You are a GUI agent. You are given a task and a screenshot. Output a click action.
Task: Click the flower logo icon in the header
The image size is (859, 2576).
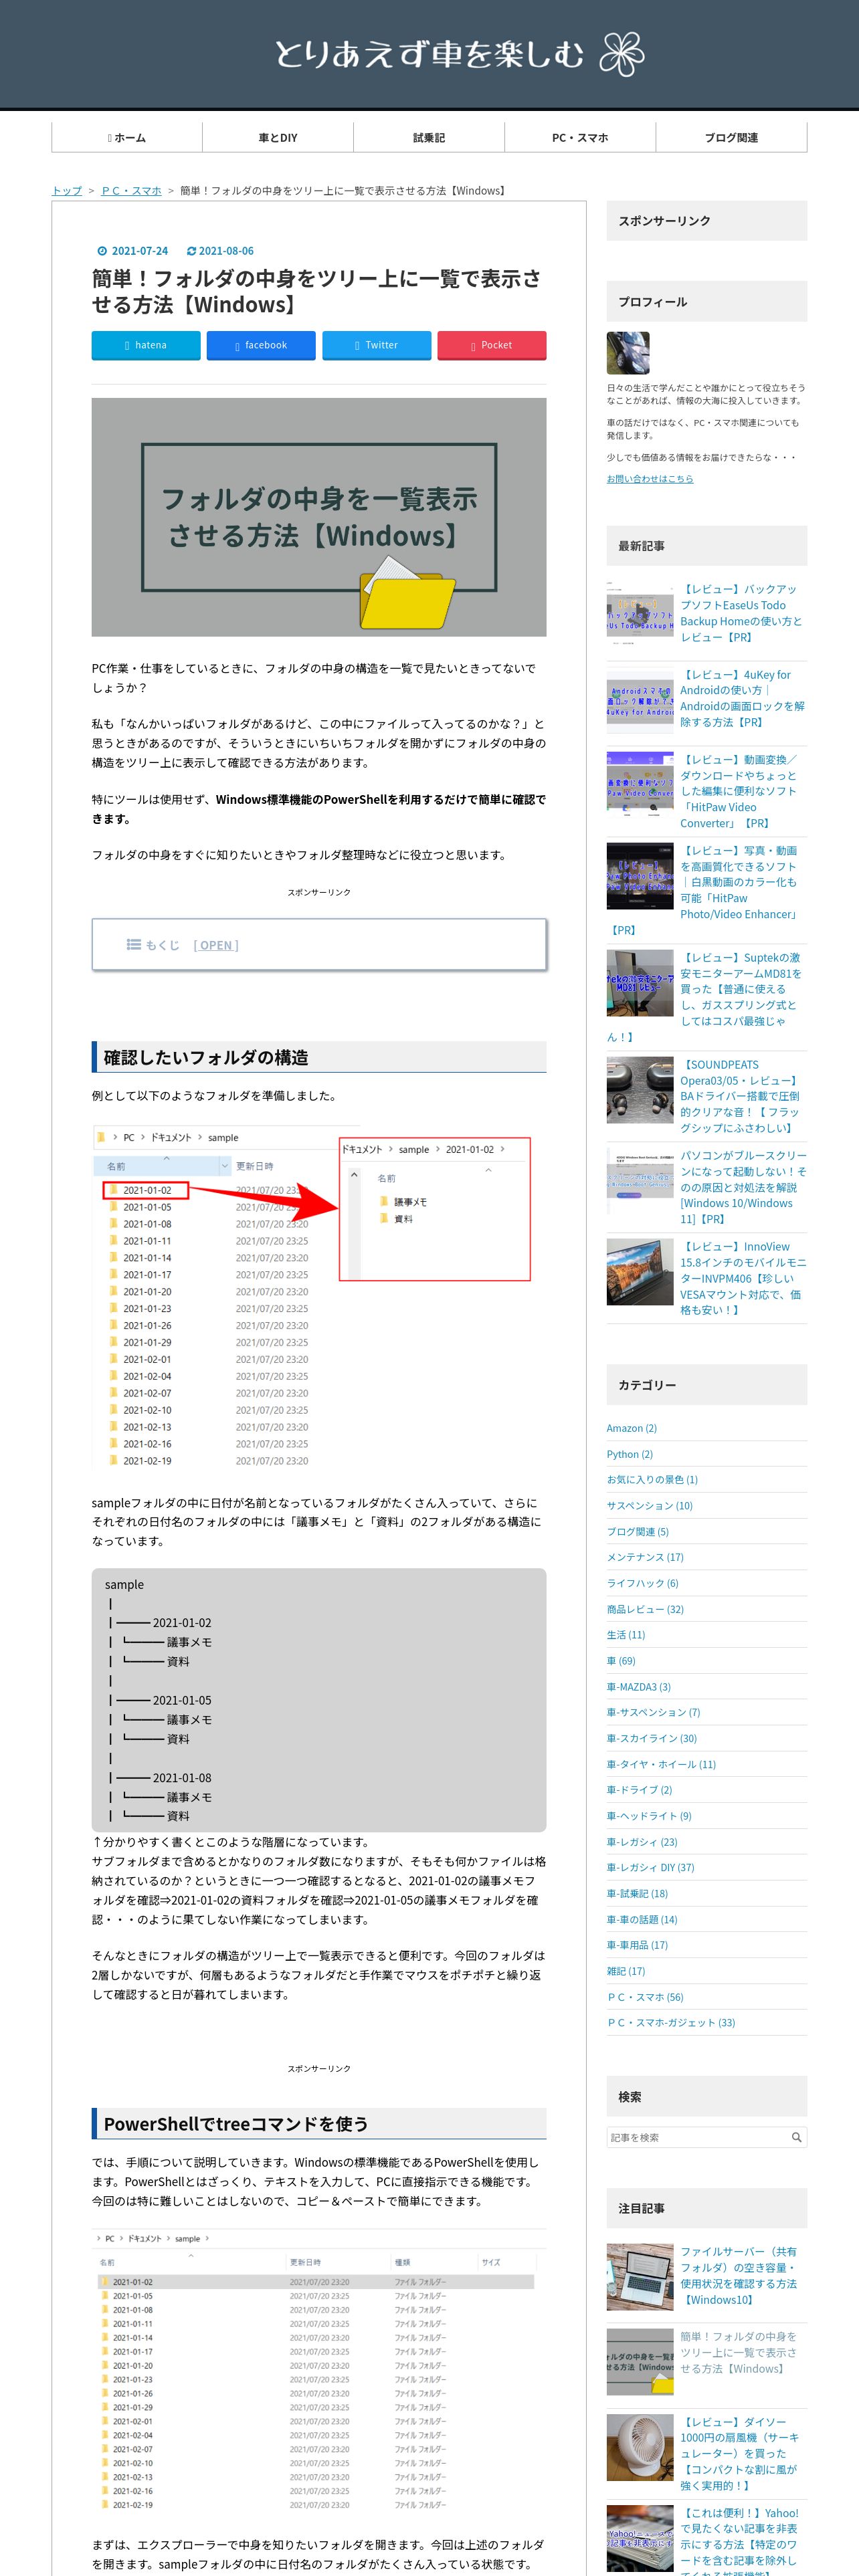pyautogui.click(x=621, y=54)
